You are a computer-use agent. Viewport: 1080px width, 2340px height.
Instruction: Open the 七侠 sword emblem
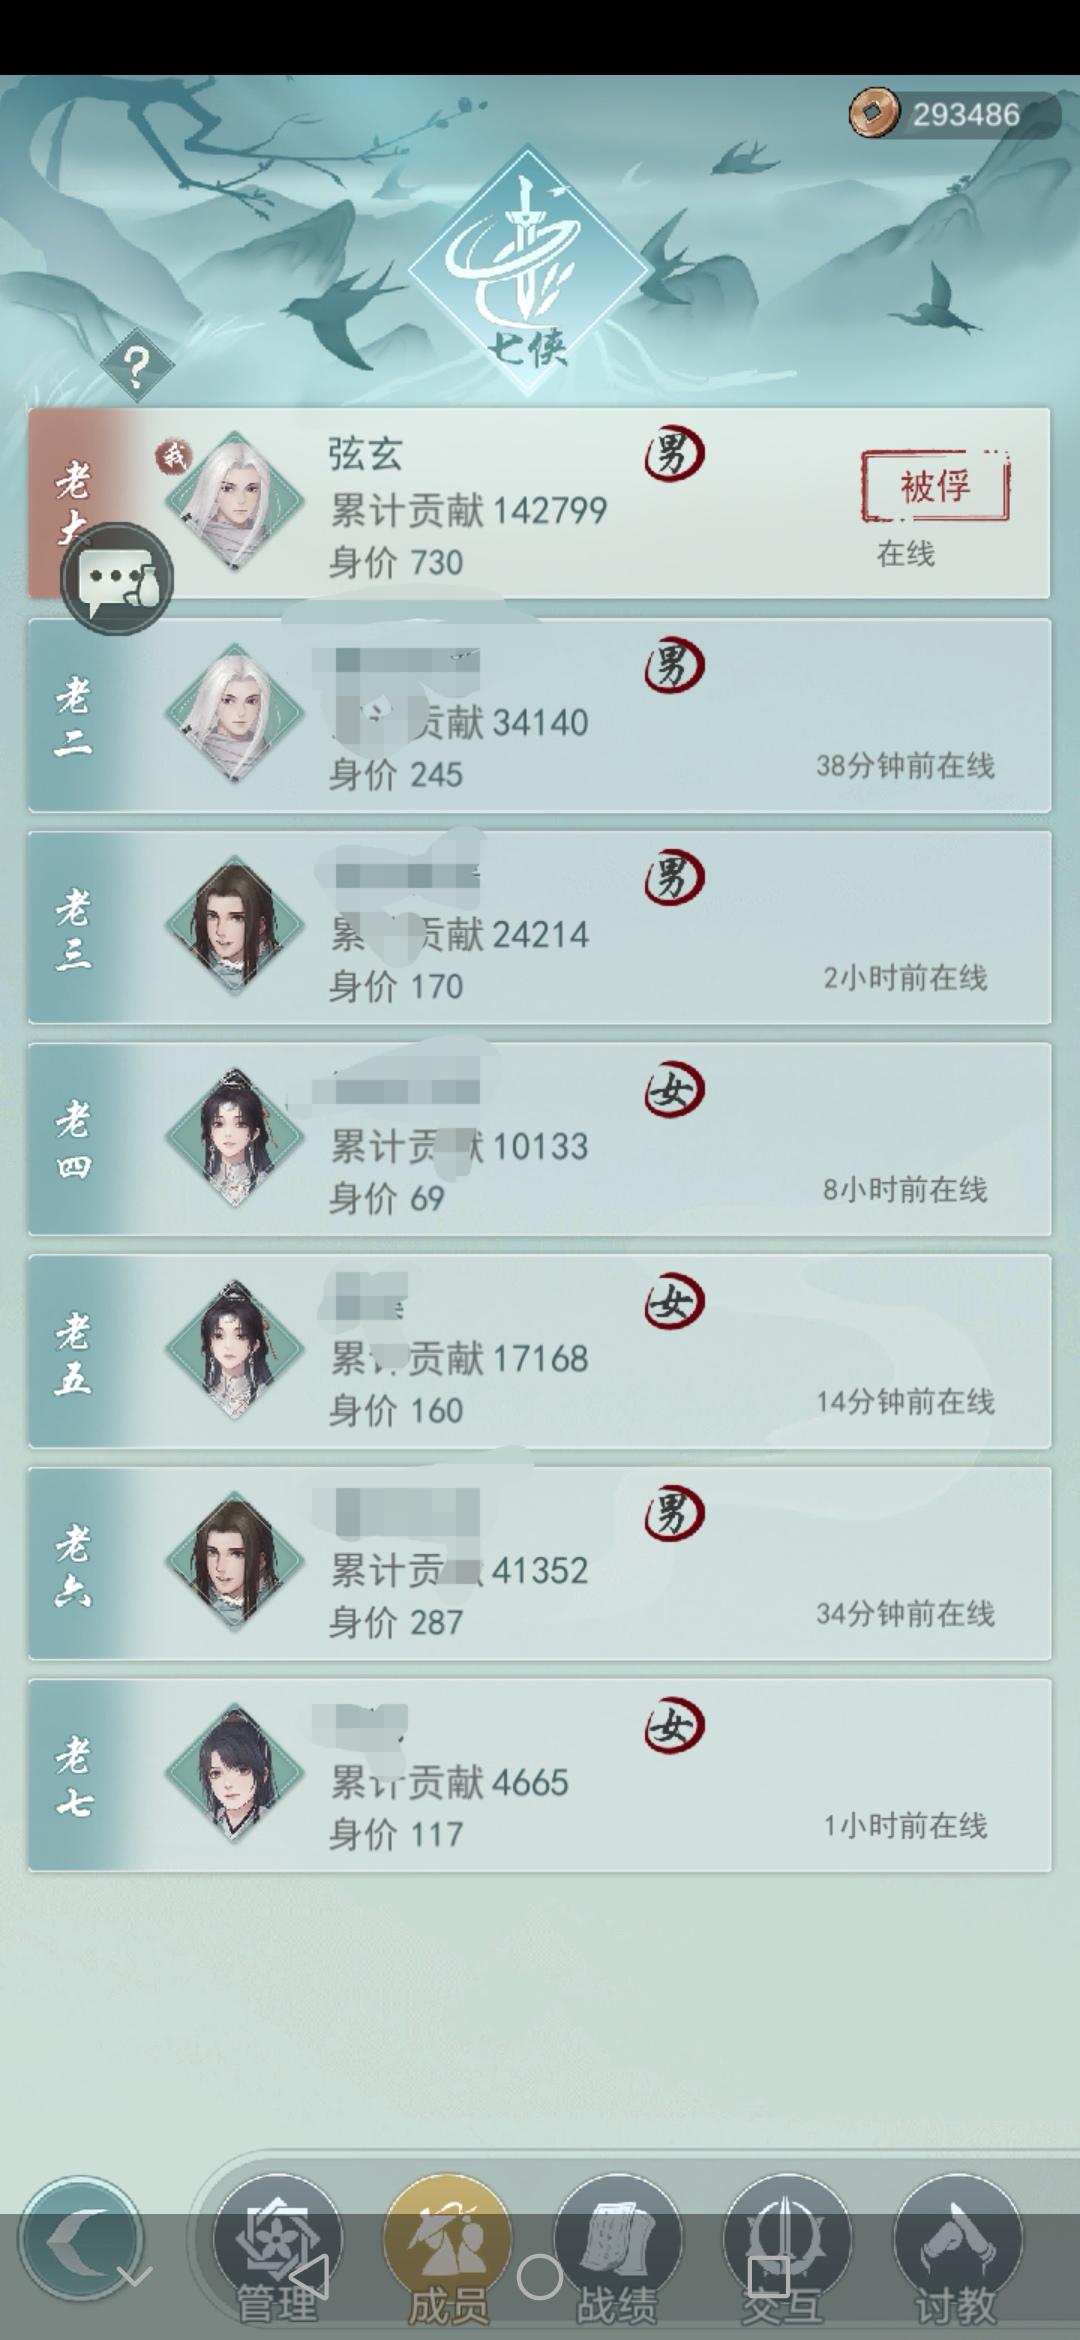pos(528,272)
